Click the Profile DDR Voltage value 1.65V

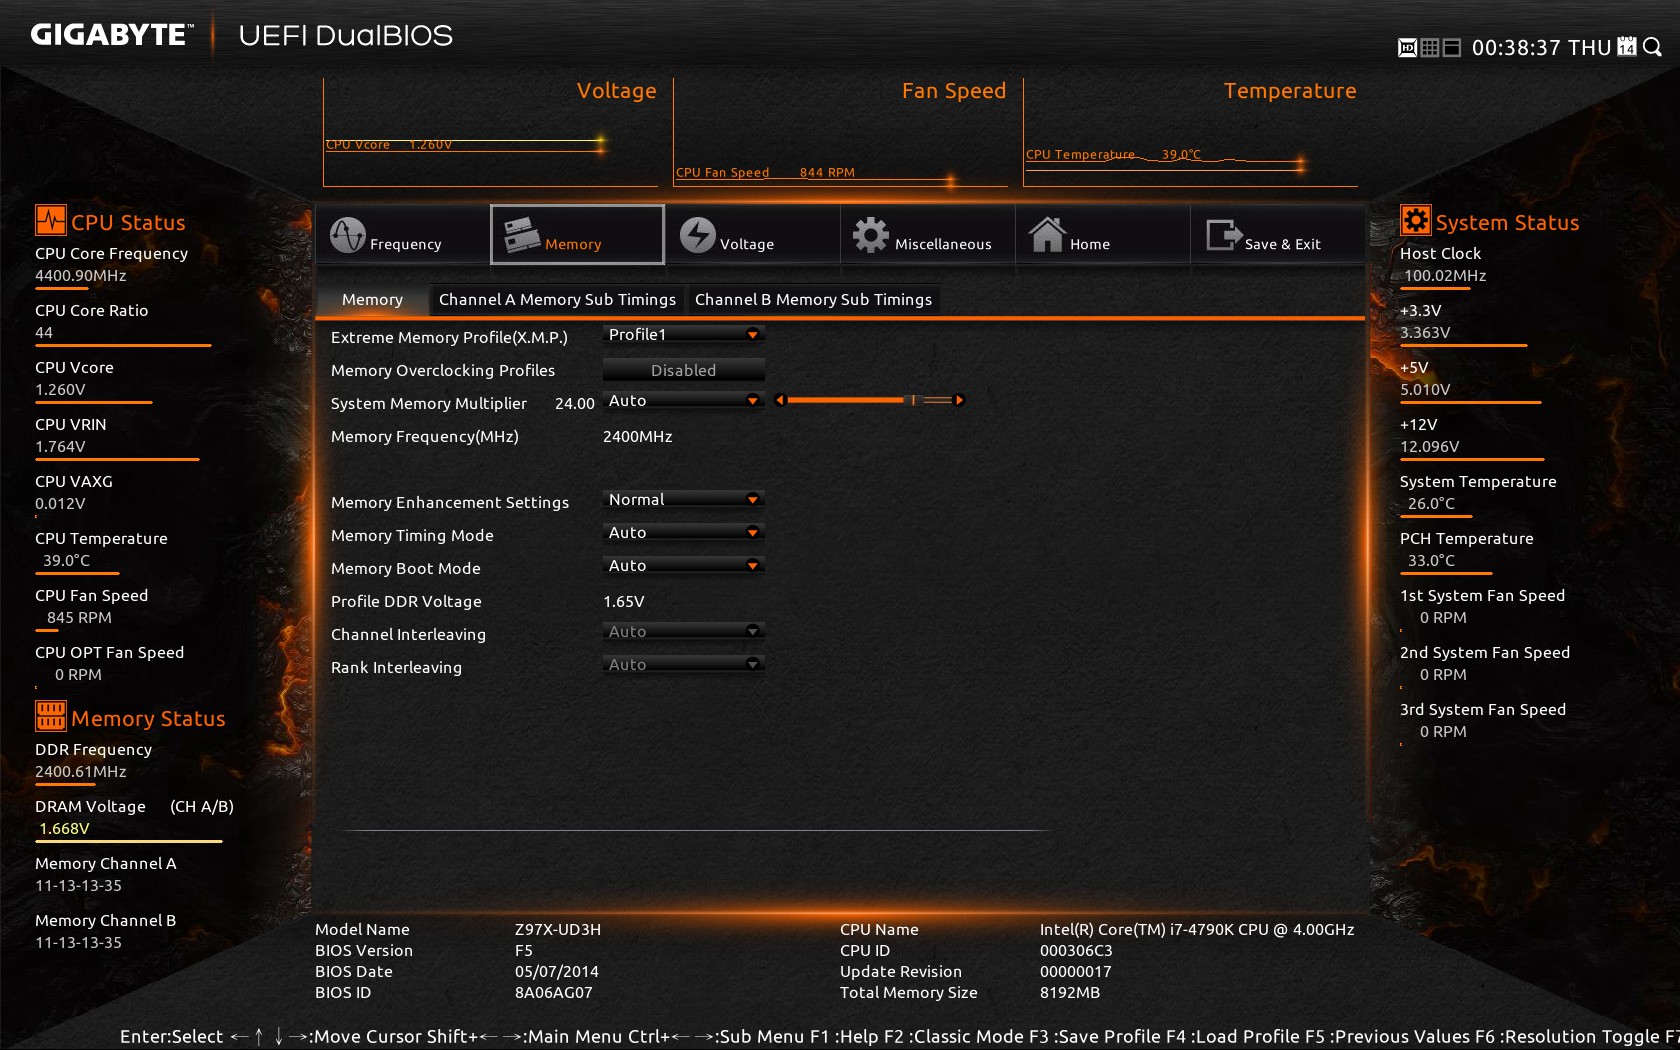[624, 602]
